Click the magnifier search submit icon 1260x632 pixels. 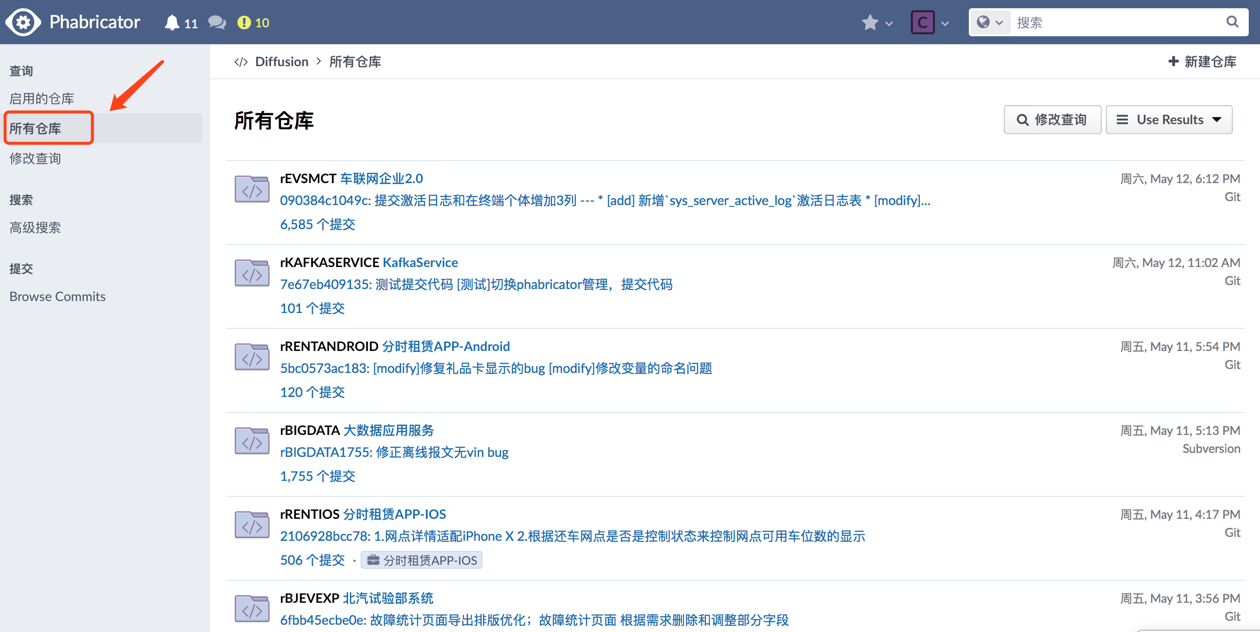coord(1233,22)
